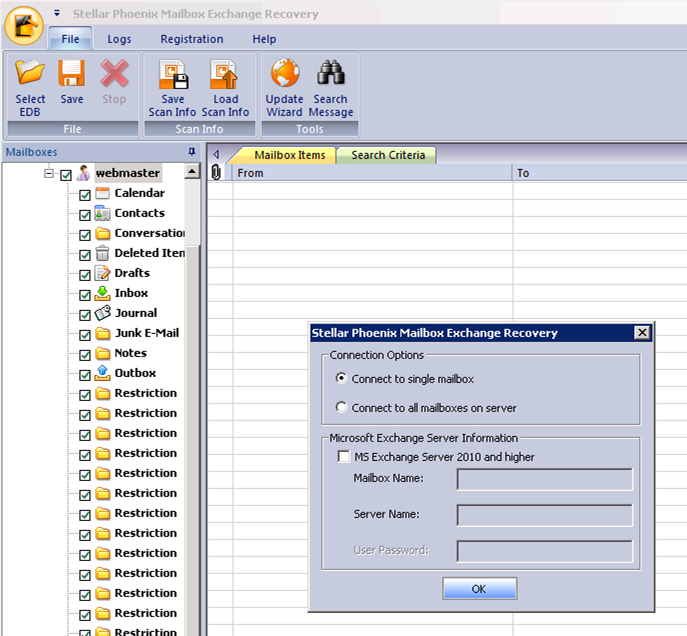Select the Junk E-Mail folder icon

pos(103,334)
